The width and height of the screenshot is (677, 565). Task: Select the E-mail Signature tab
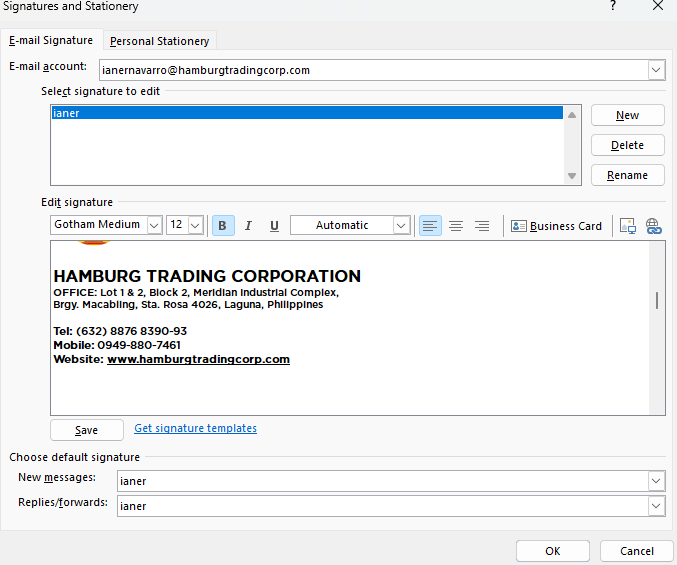point(51,40)
